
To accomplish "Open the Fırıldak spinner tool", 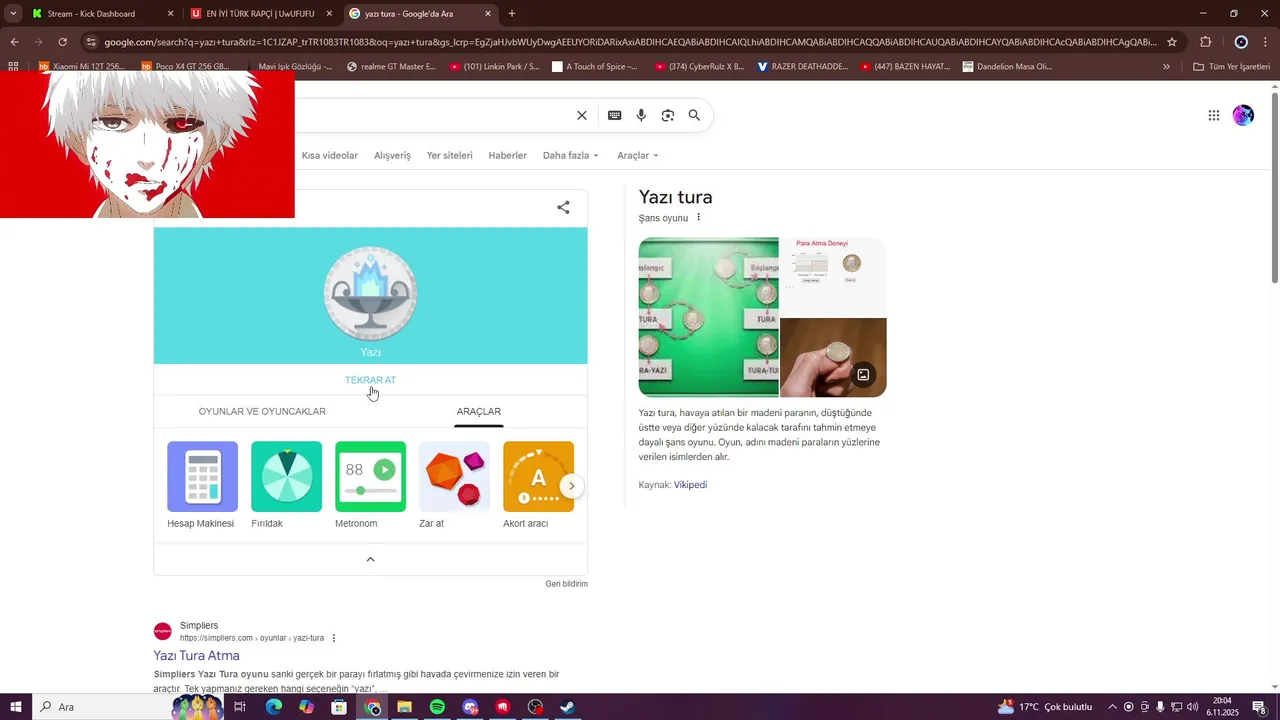I will [286, 486].
